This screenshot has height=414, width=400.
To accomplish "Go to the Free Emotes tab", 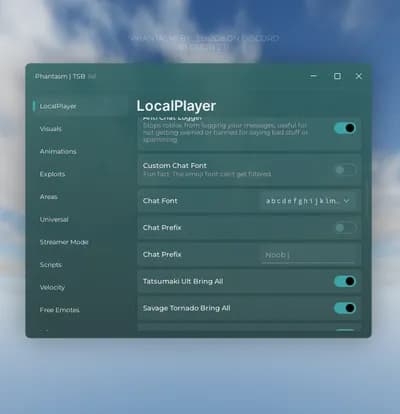I will click(60, 310).
